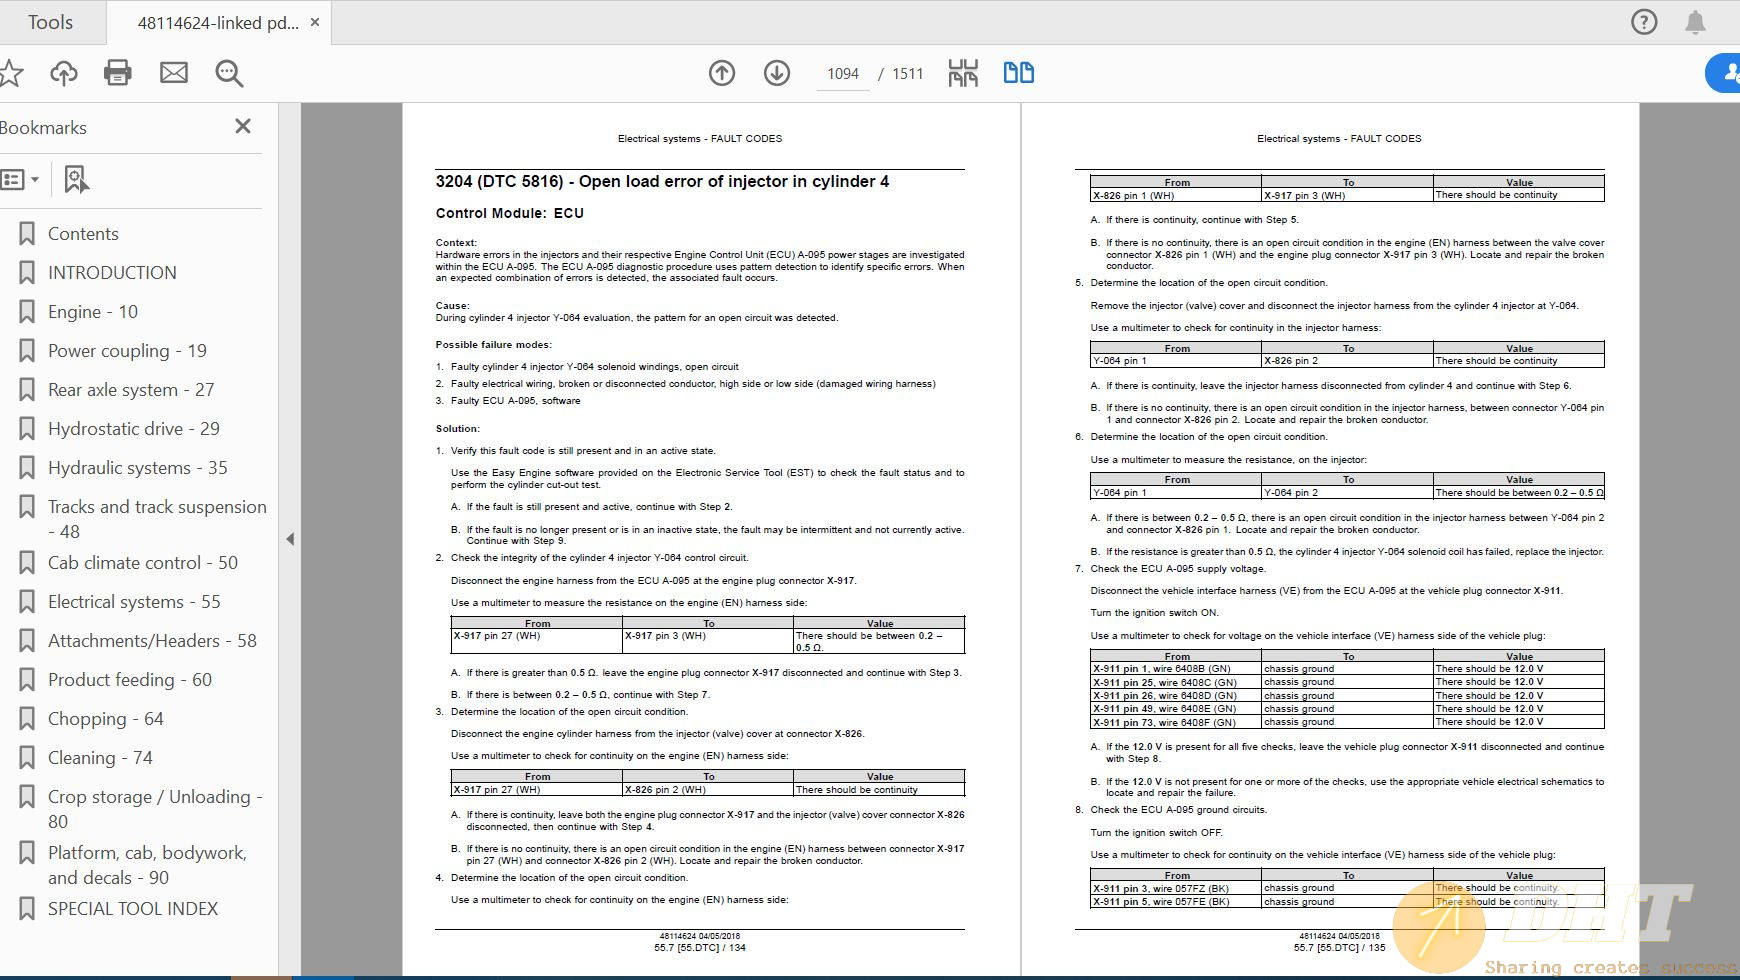The height and width of the screenshot is (980, 1740).
Task: Go to next page arrow
Action: (x=777, y=73)
